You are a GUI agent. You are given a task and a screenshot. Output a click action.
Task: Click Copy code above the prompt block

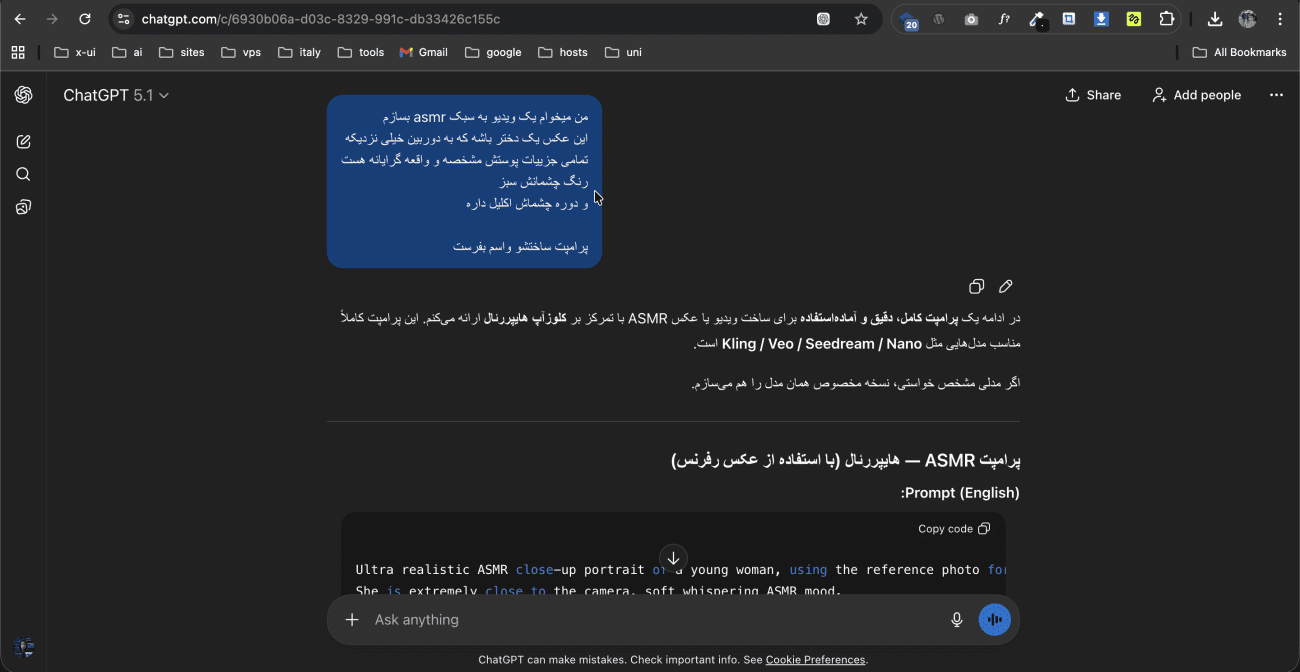click(x=952, y=528)
